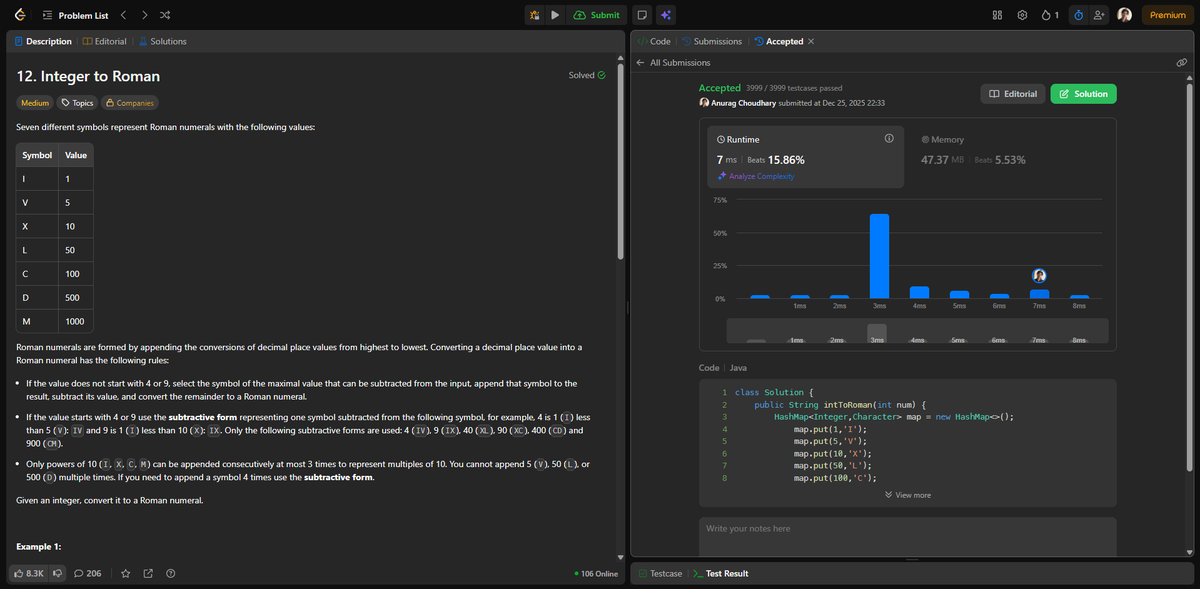The width and height of the screenshot is (1200, 589).
Task: Open the Code tab
Action: pos(654,41)
